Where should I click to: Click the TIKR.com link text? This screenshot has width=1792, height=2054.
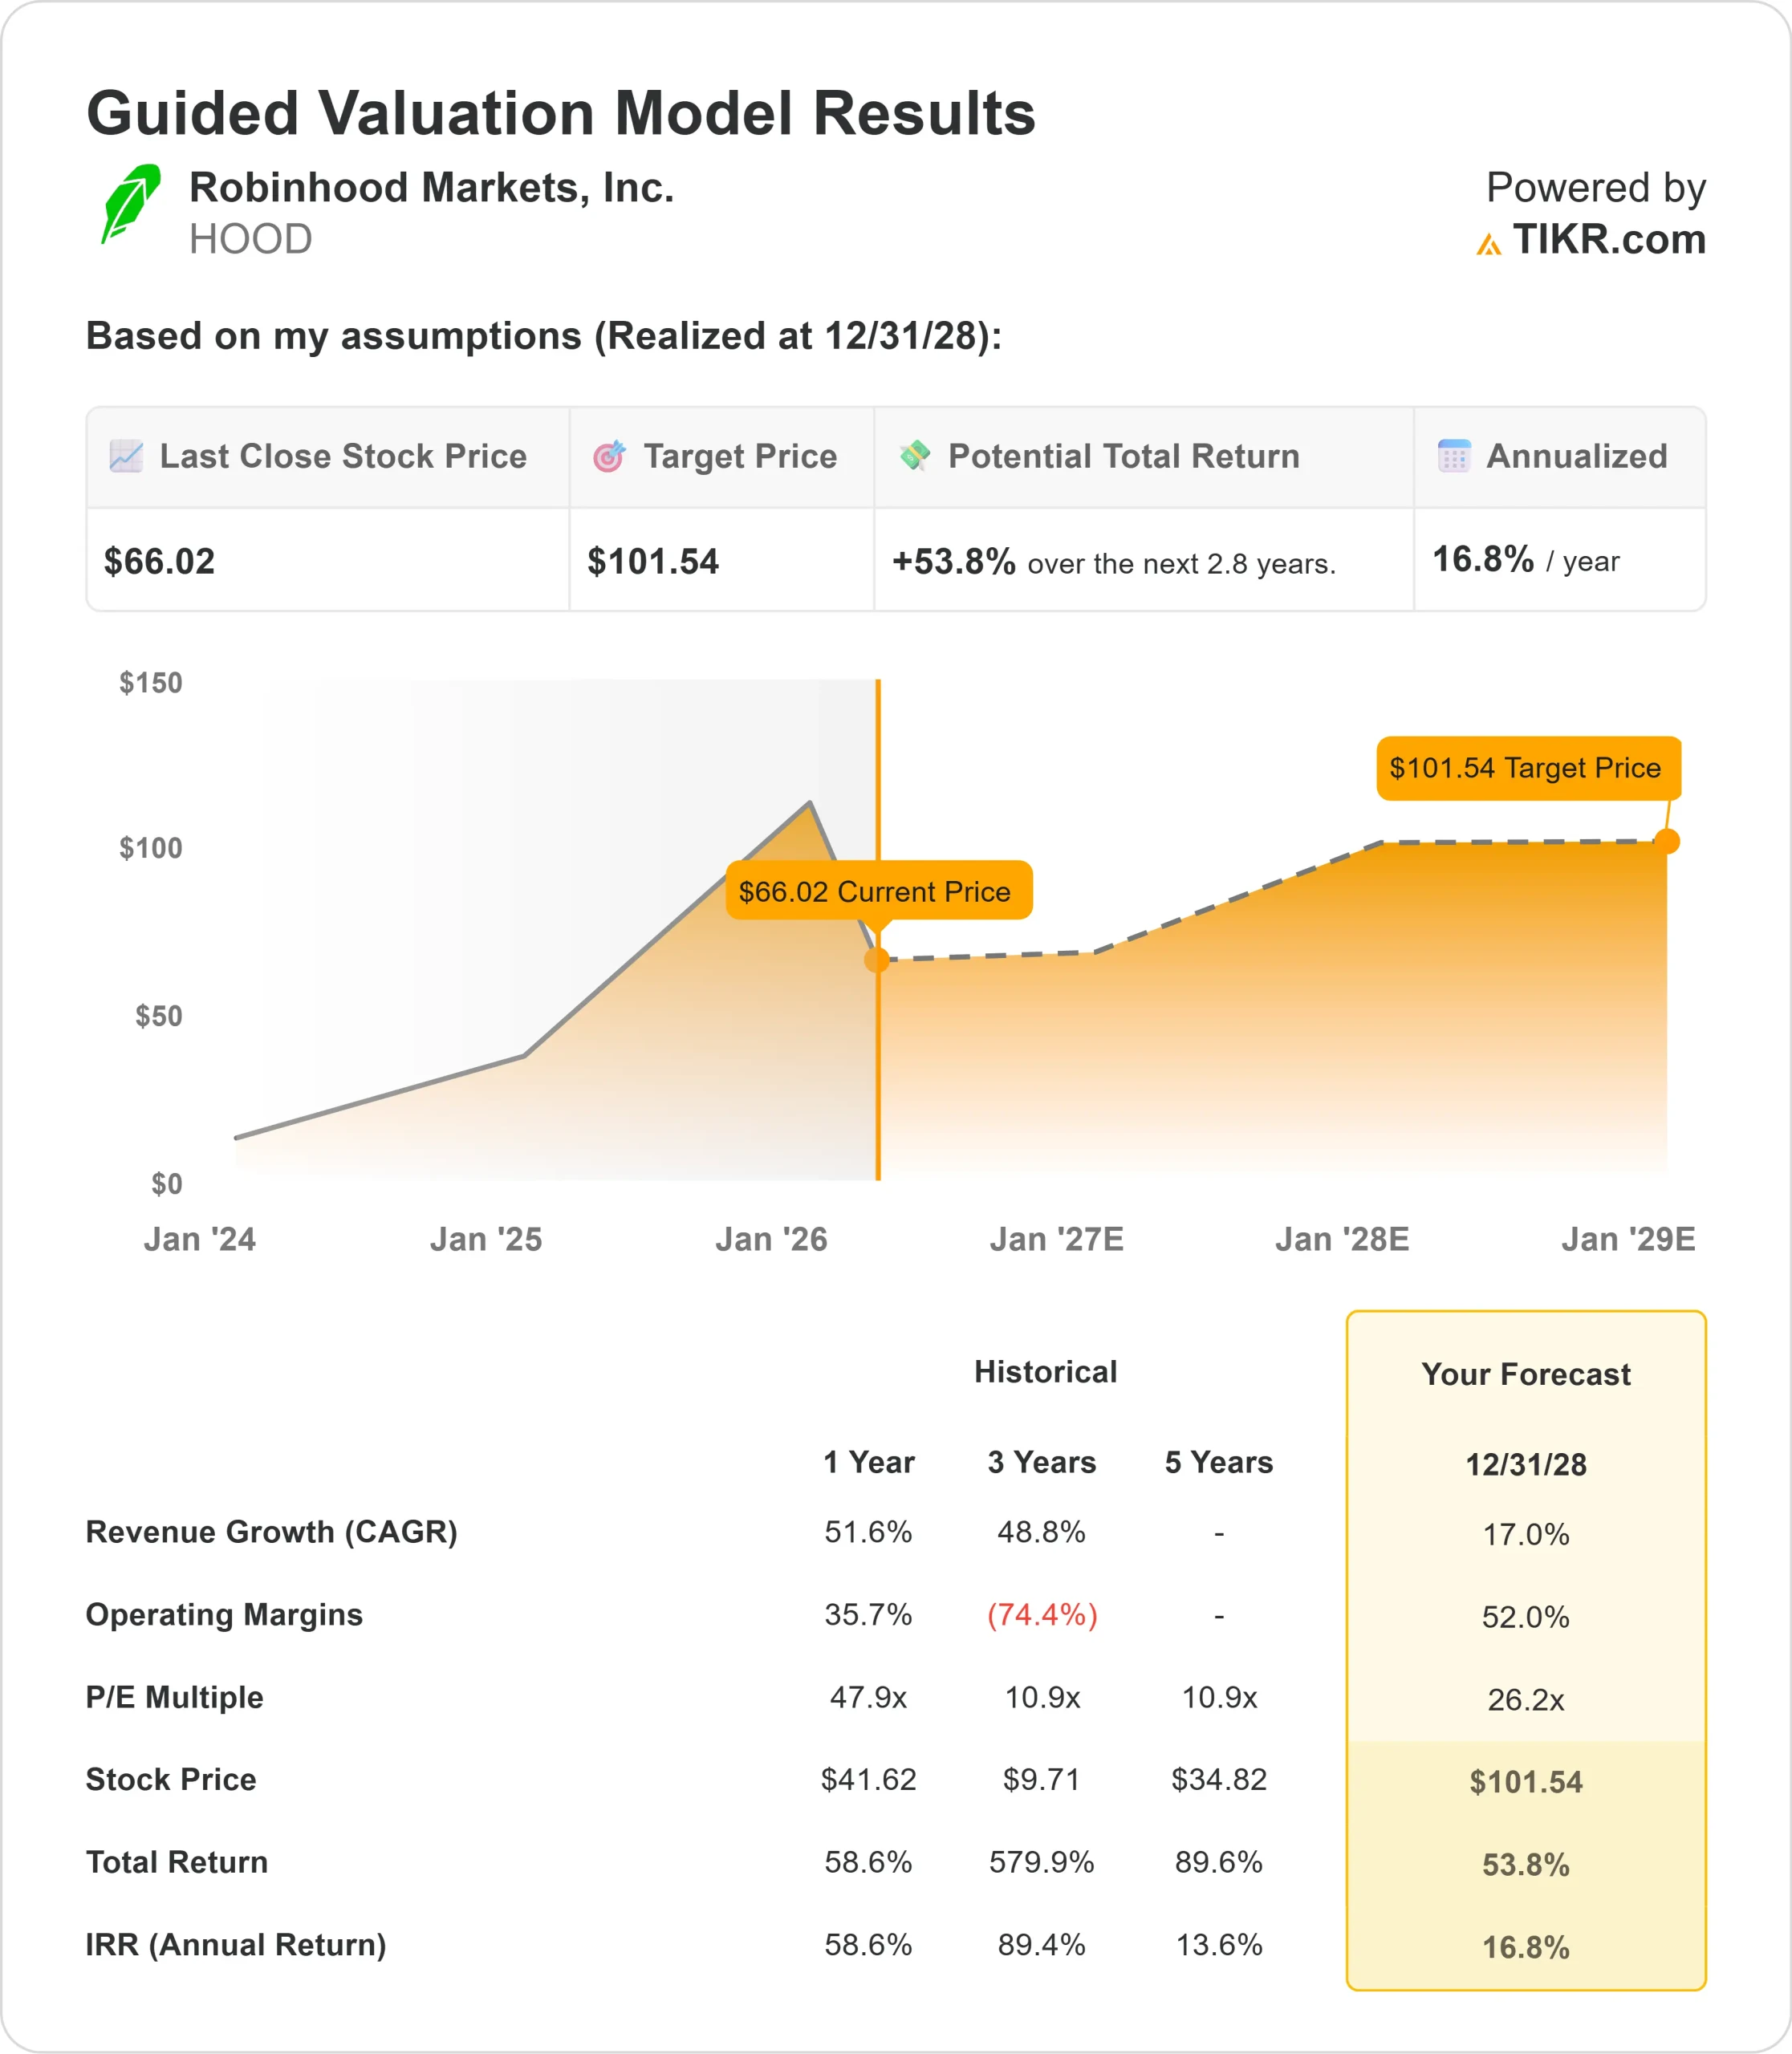tap(1608, 240)
